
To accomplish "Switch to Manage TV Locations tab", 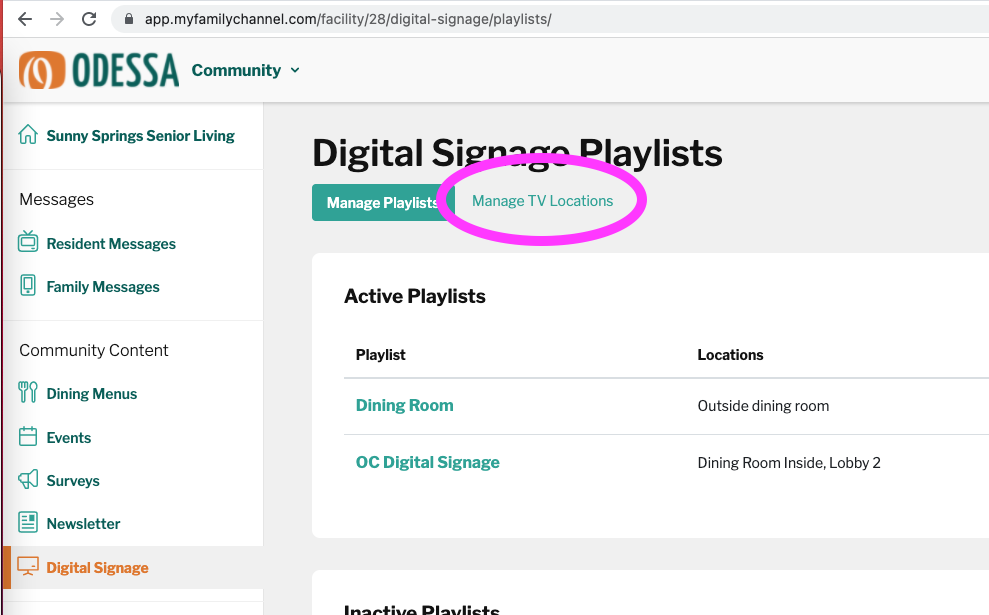I will point(542,201).
